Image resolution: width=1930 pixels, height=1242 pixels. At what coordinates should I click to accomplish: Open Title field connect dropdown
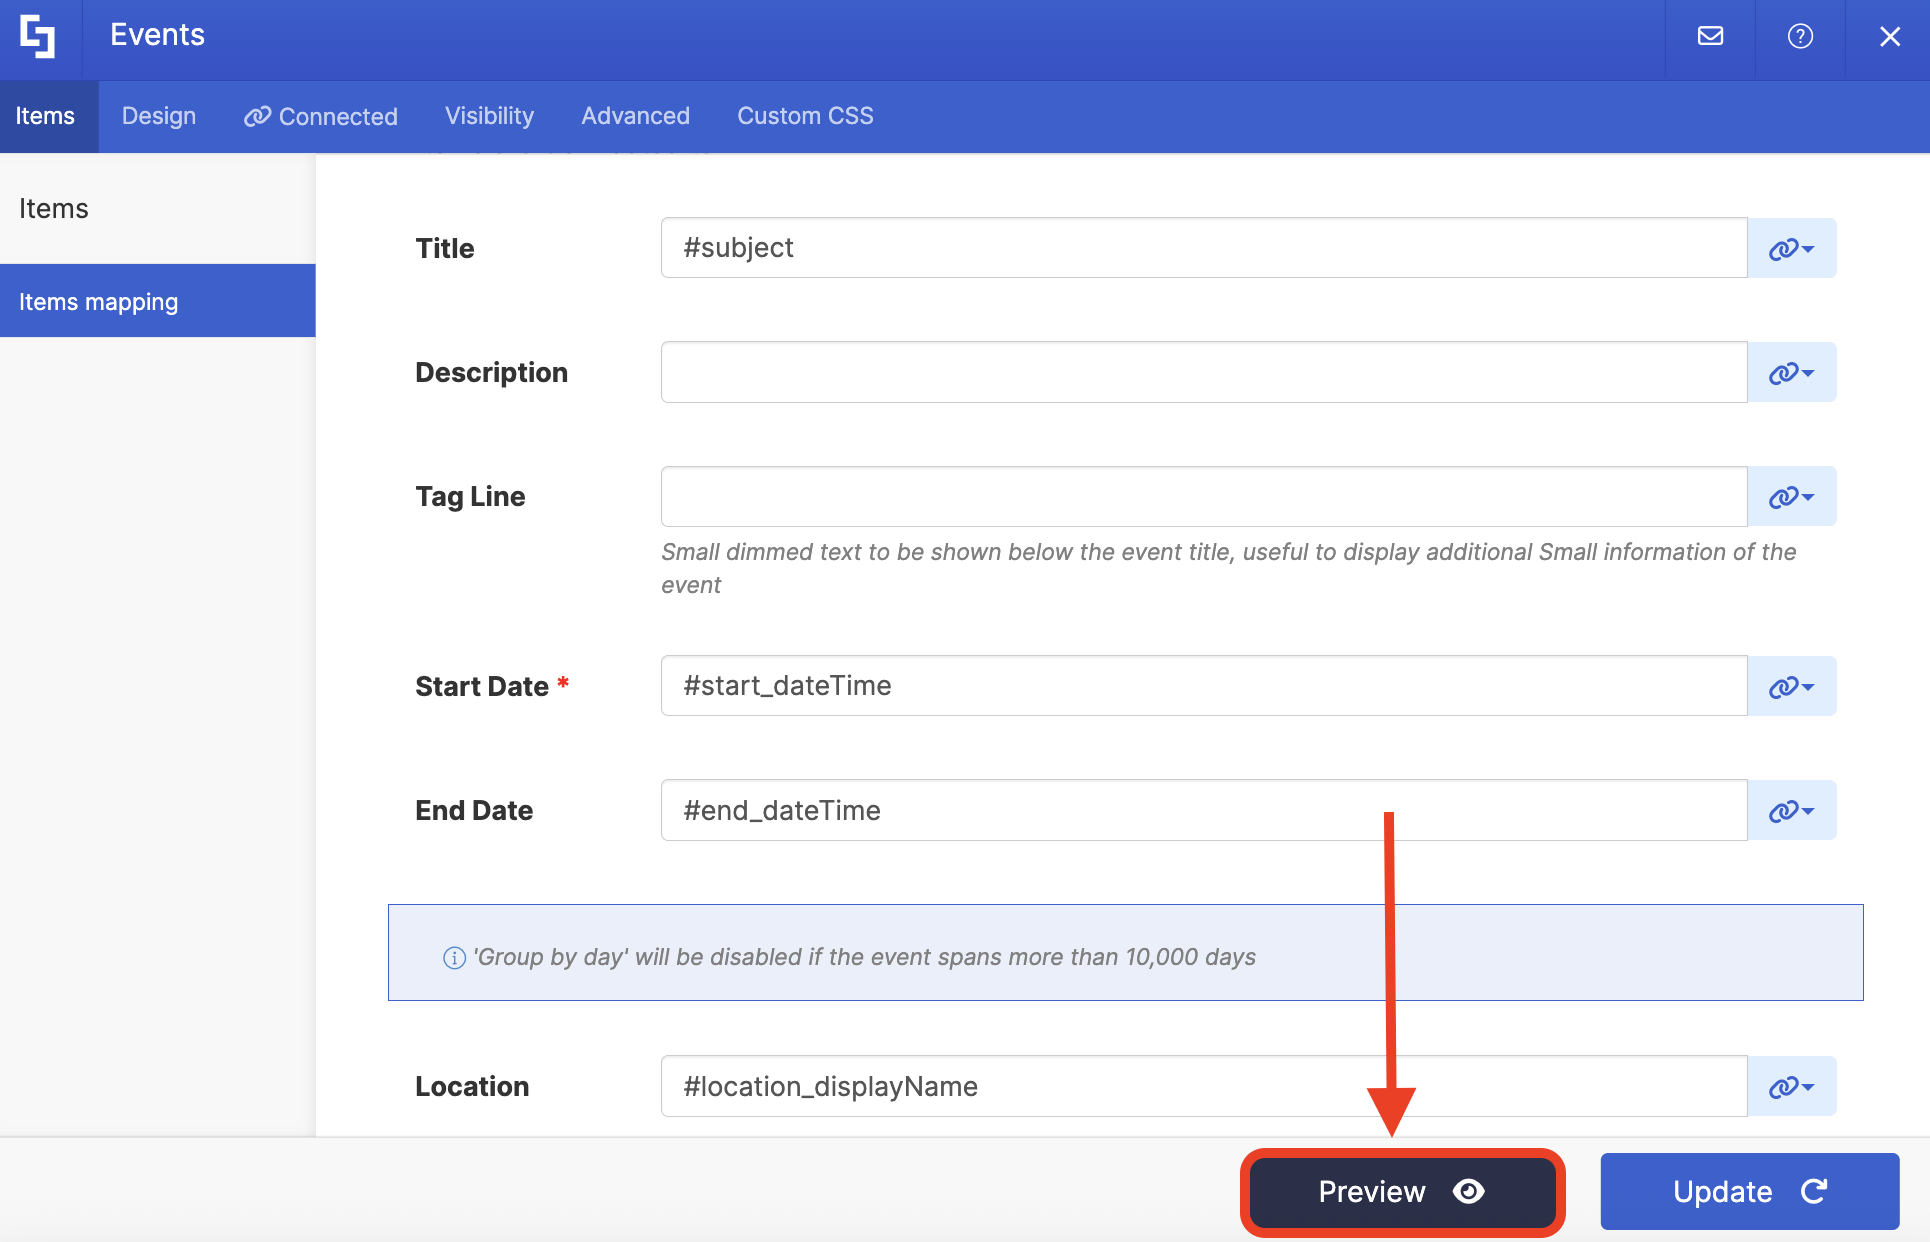[x=1791, y=249]
